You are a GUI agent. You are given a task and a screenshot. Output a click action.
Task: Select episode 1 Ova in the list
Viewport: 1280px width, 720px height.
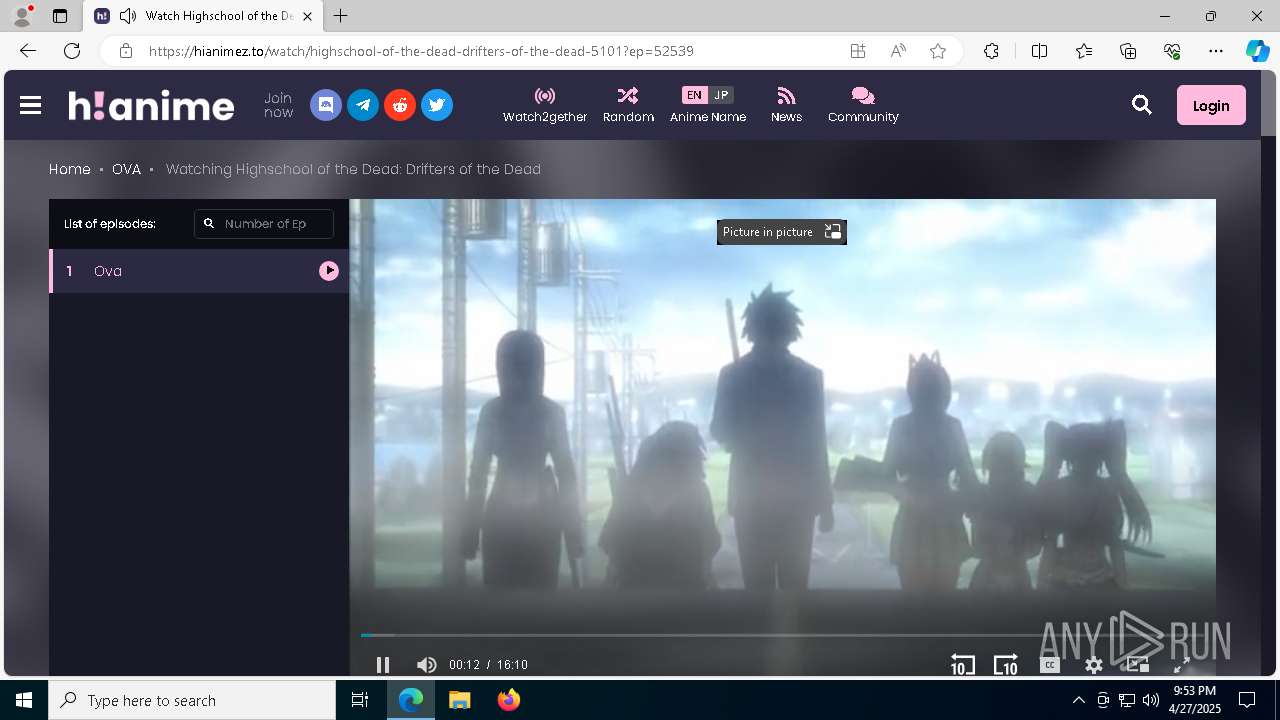click(199, 271)
